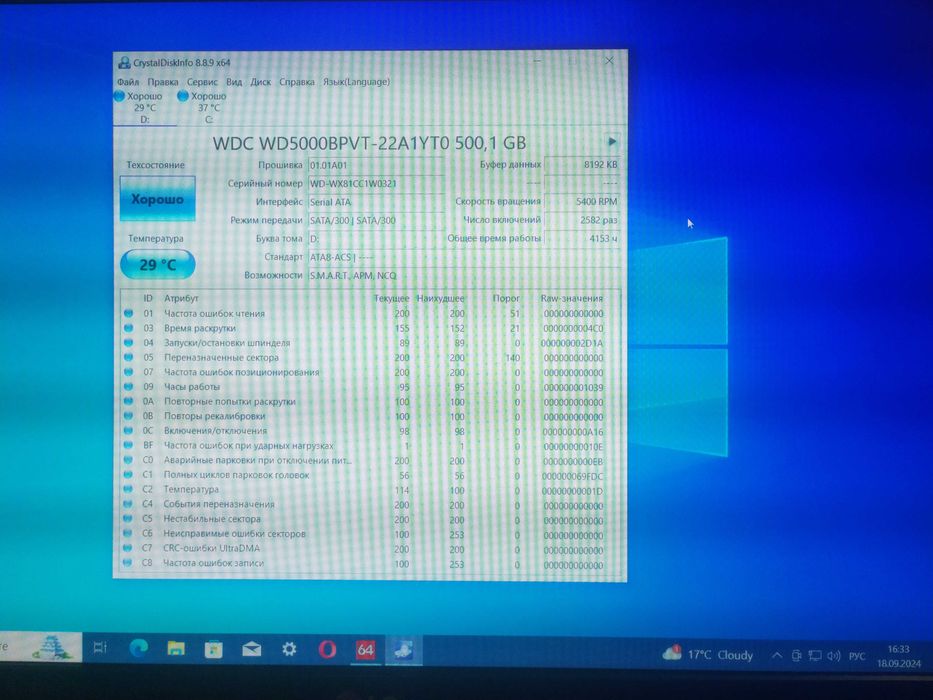933x700 pixels.
Task: Open File Explorer from taskbar
Action: coord(176,648)
